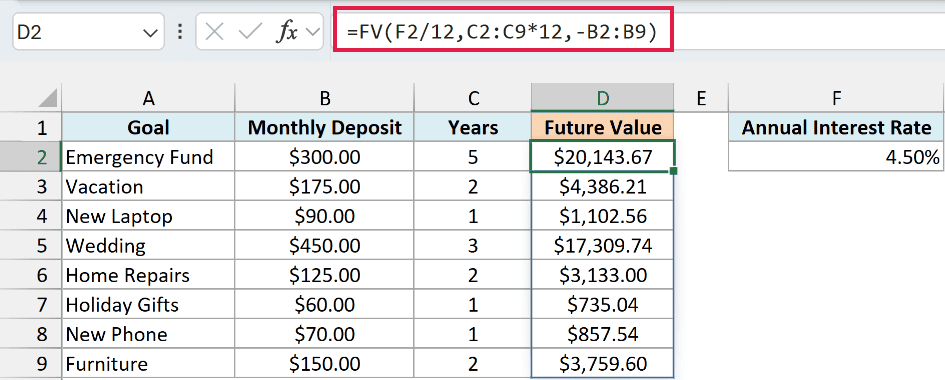Select the $3,133.00 future value cell

pos(602,275)
